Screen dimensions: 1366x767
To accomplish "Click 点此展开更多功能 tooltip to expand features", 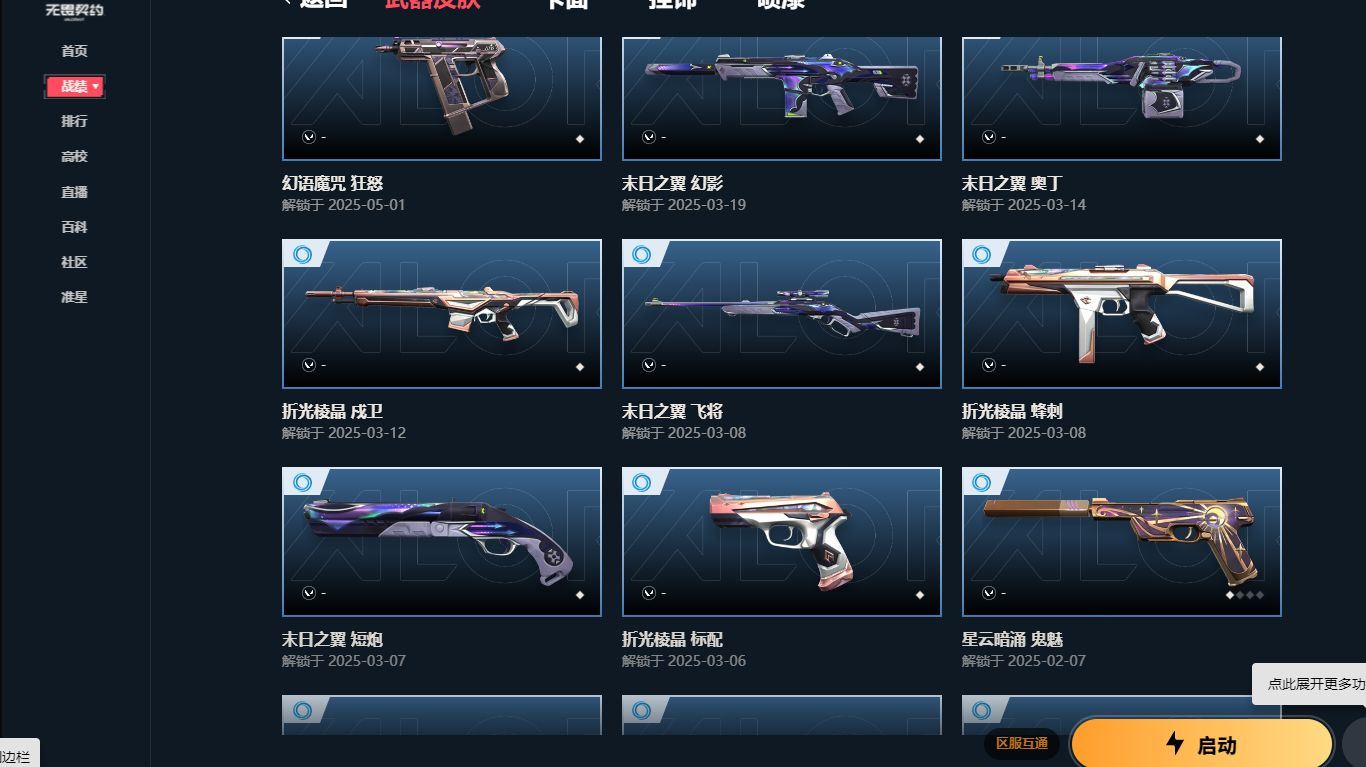I will (x=1310, y=684).
